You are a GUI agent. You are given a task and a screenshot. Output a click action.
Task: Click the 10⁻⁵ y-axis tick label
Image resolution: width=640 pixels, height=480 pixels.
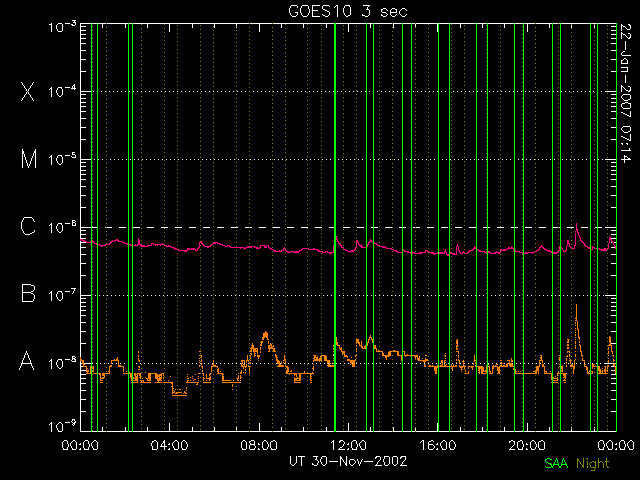click(62, 159)
